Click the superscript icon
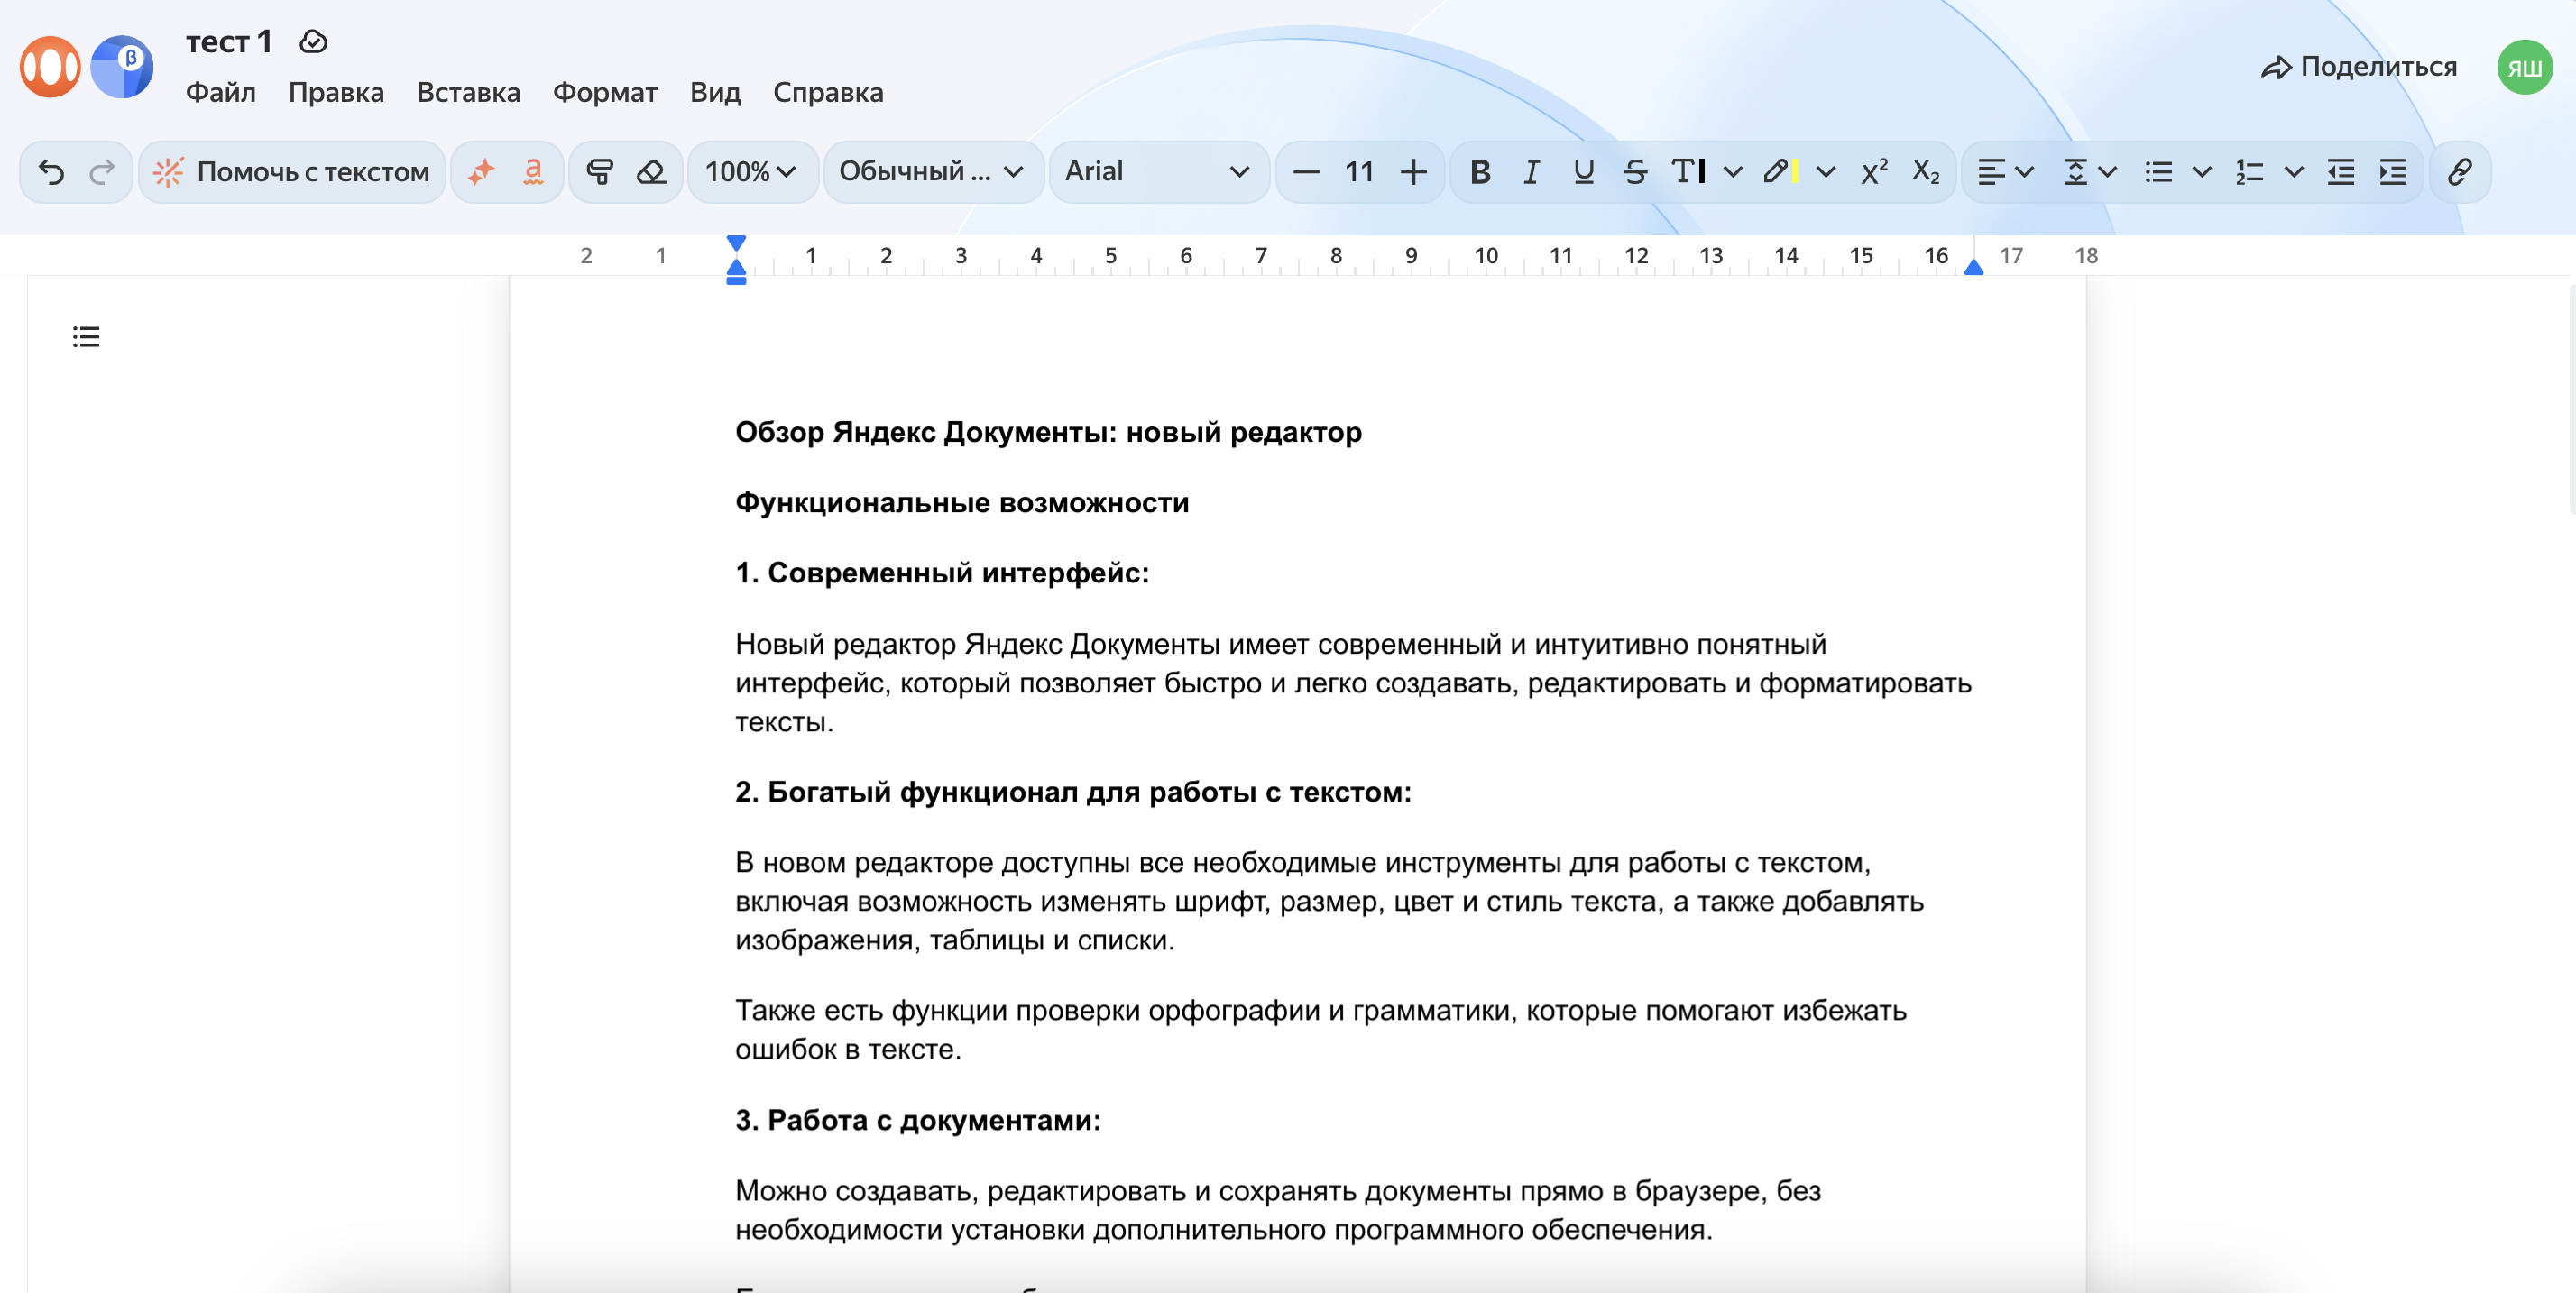 point(1874,172)
